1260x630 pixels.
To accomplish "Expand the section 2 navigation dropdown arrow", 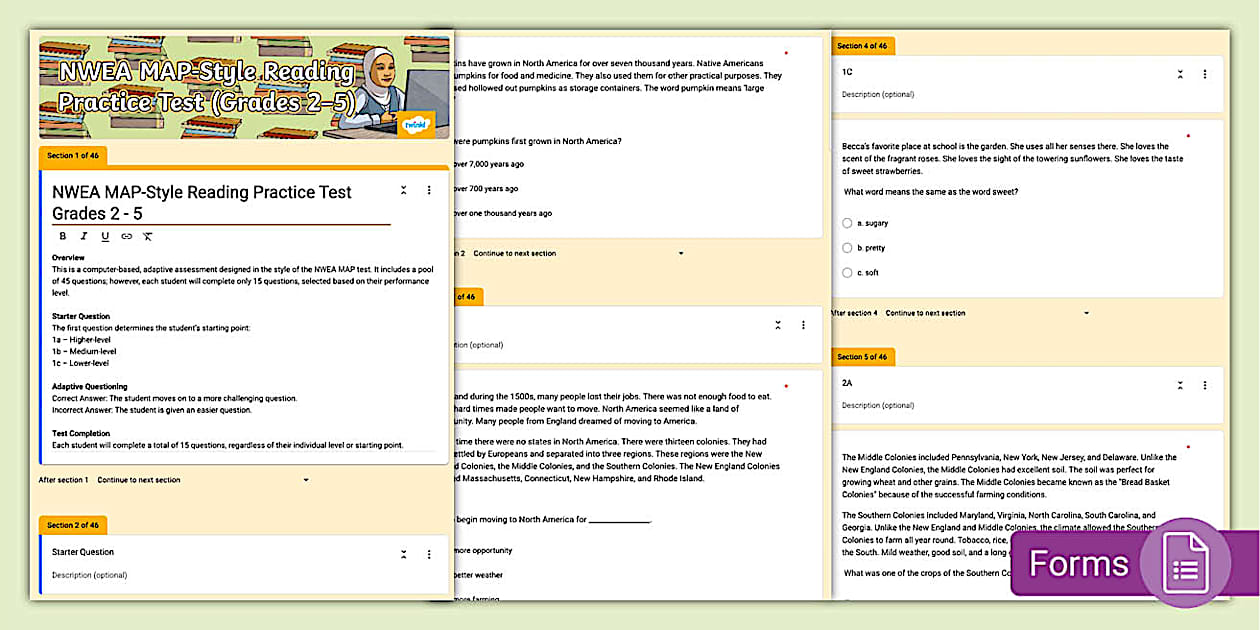I will (x=681, y=253).
